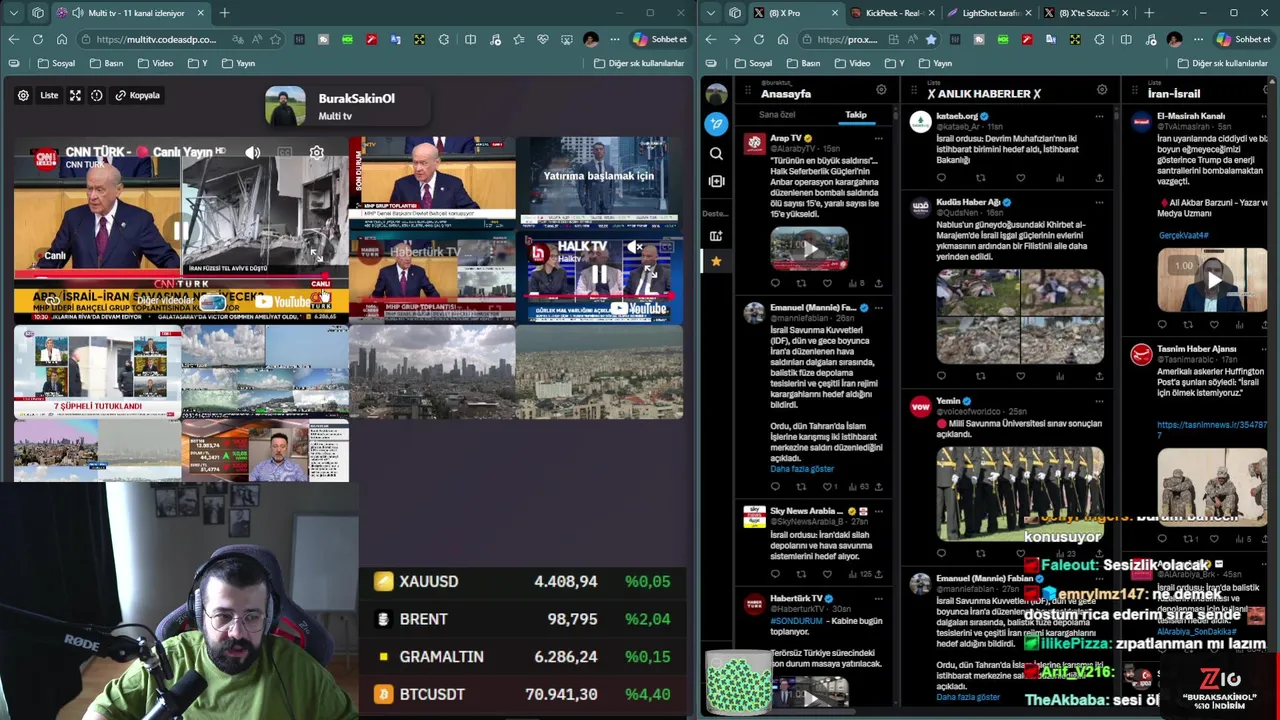This screenshot has width=1280, height=720.
Task: Open CNN TÜRK player settings gear
Action: [x=317, y=153]
